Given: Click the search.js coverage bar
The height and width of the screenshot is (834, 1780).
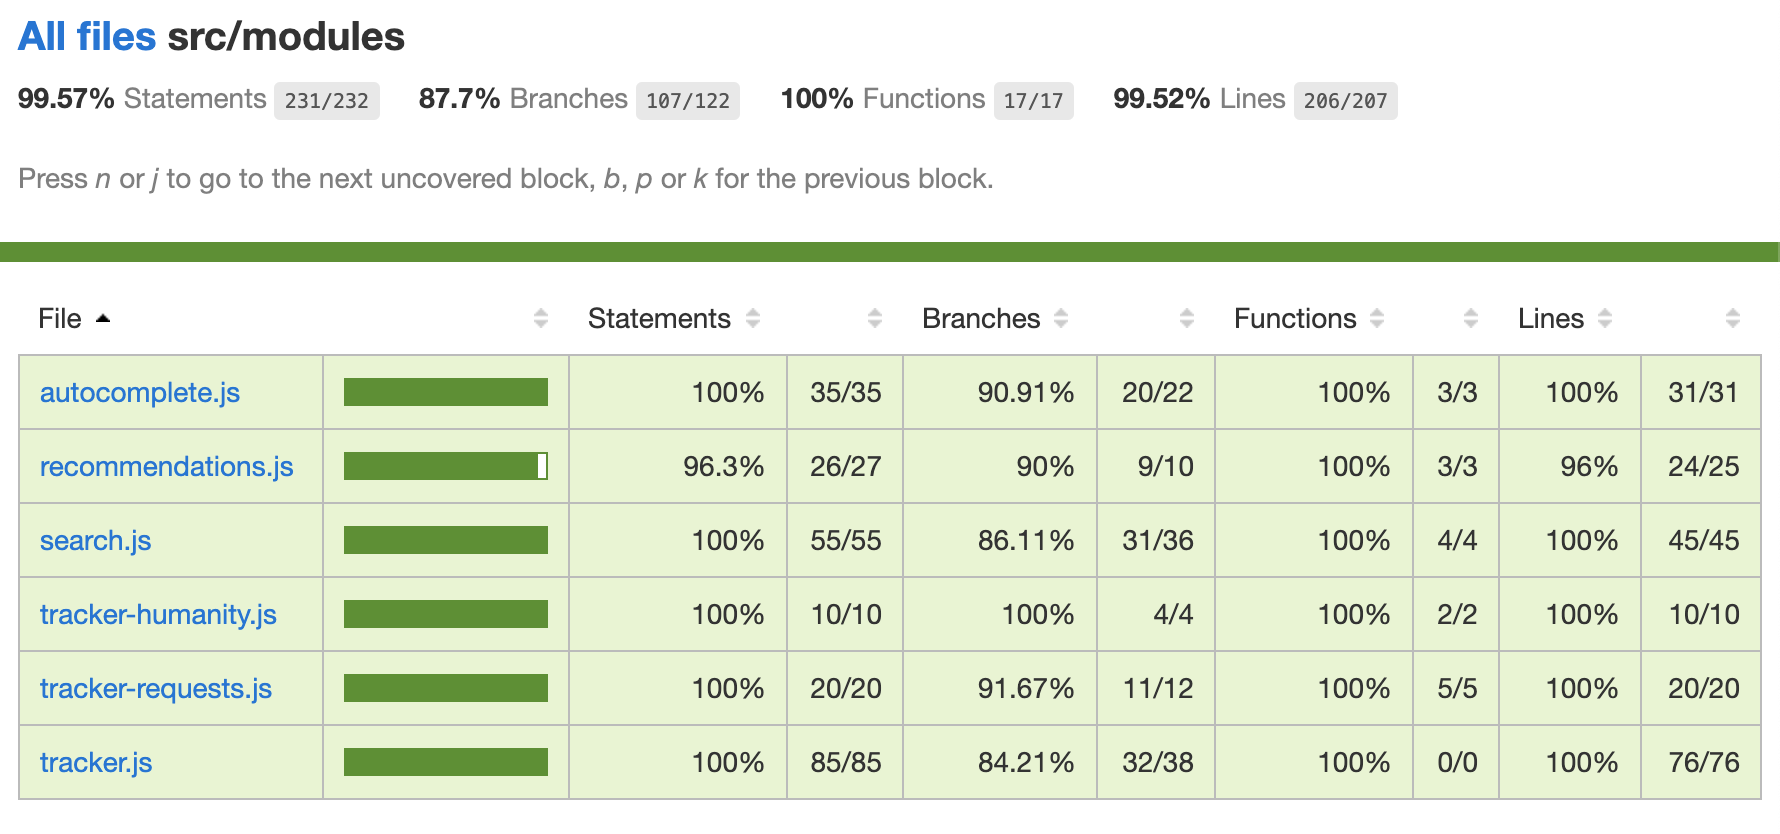Looking at the screenshot, I should click(x=446, y=540).
